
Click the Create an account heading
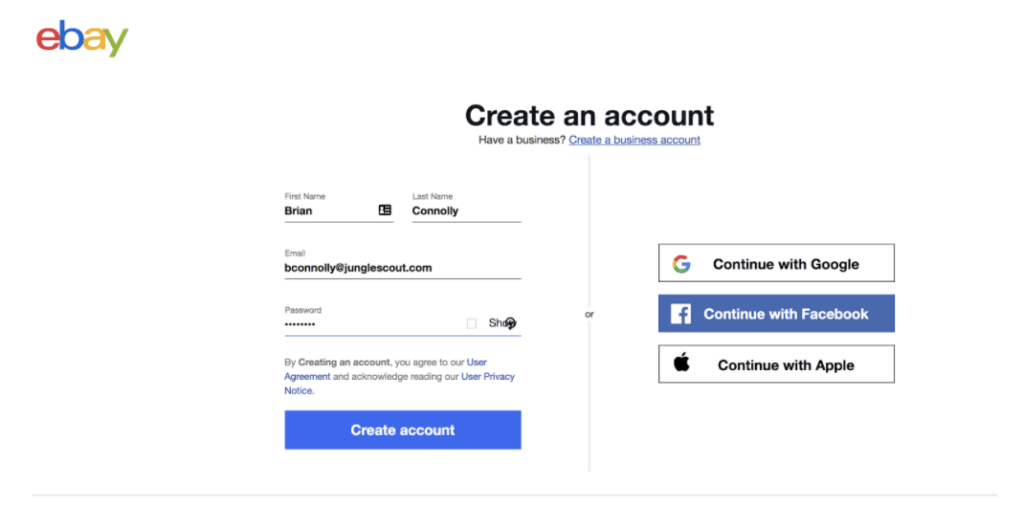(589, 115)
